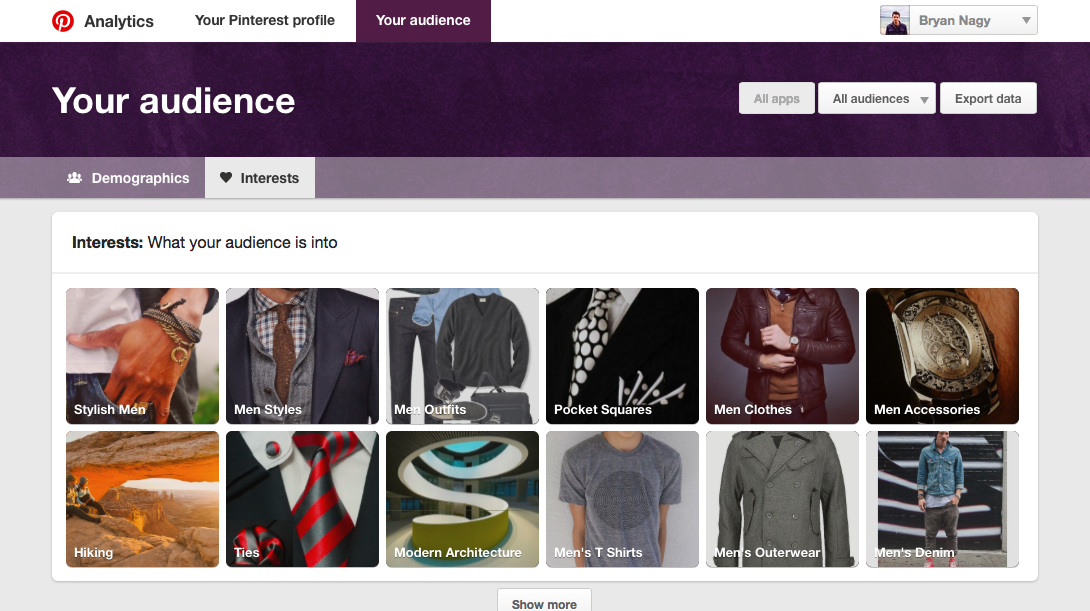1090x611 pixels.
Task: Select the Modern Architecture tile
Action: click(462, 499)
